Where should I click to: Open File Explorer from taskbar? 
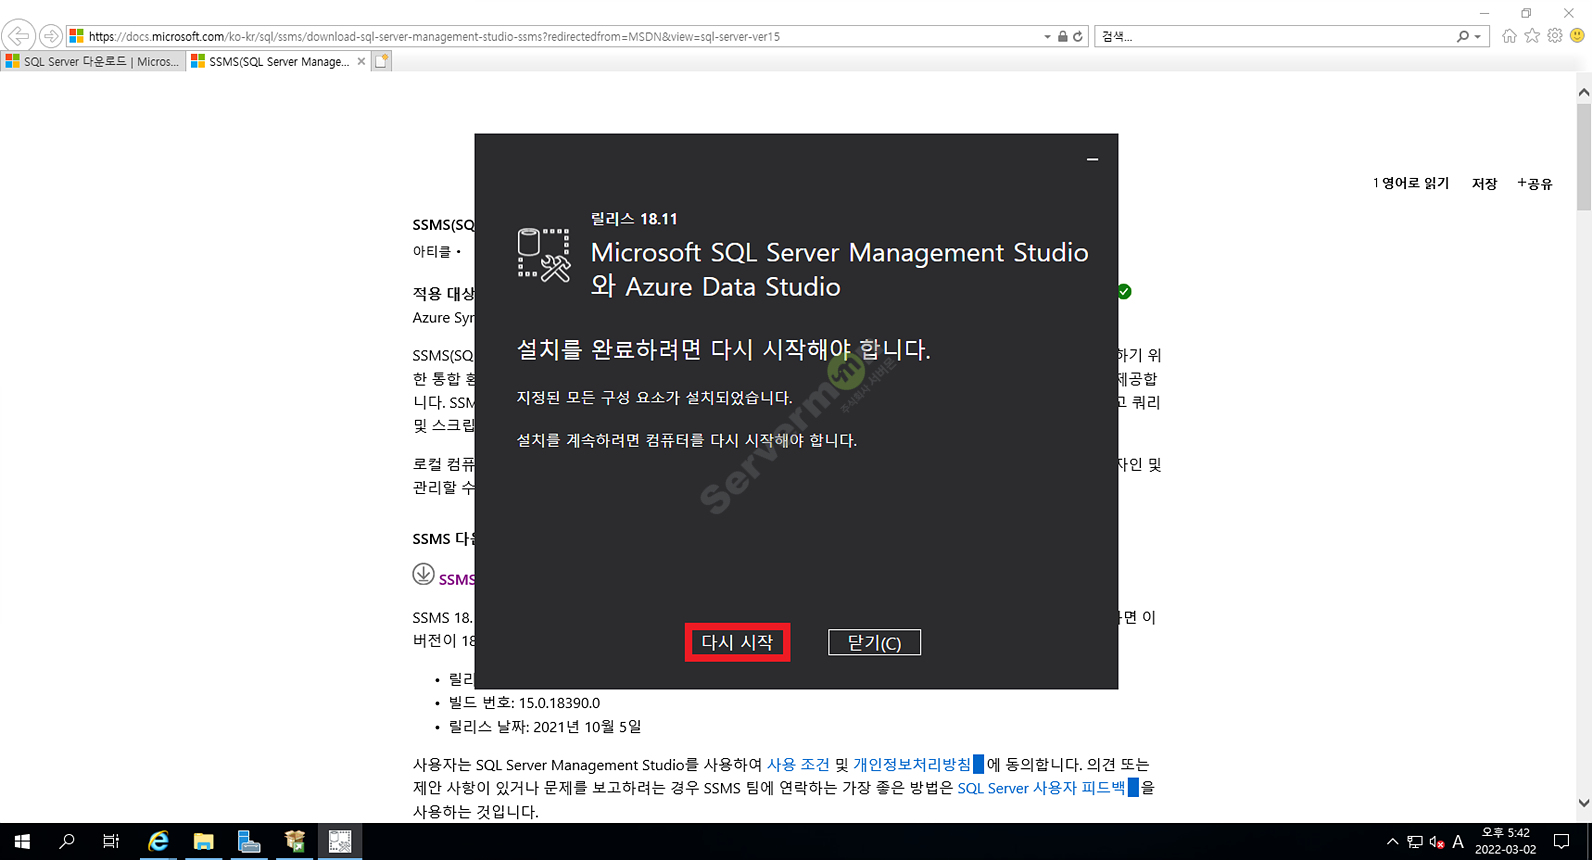[204, 842]
